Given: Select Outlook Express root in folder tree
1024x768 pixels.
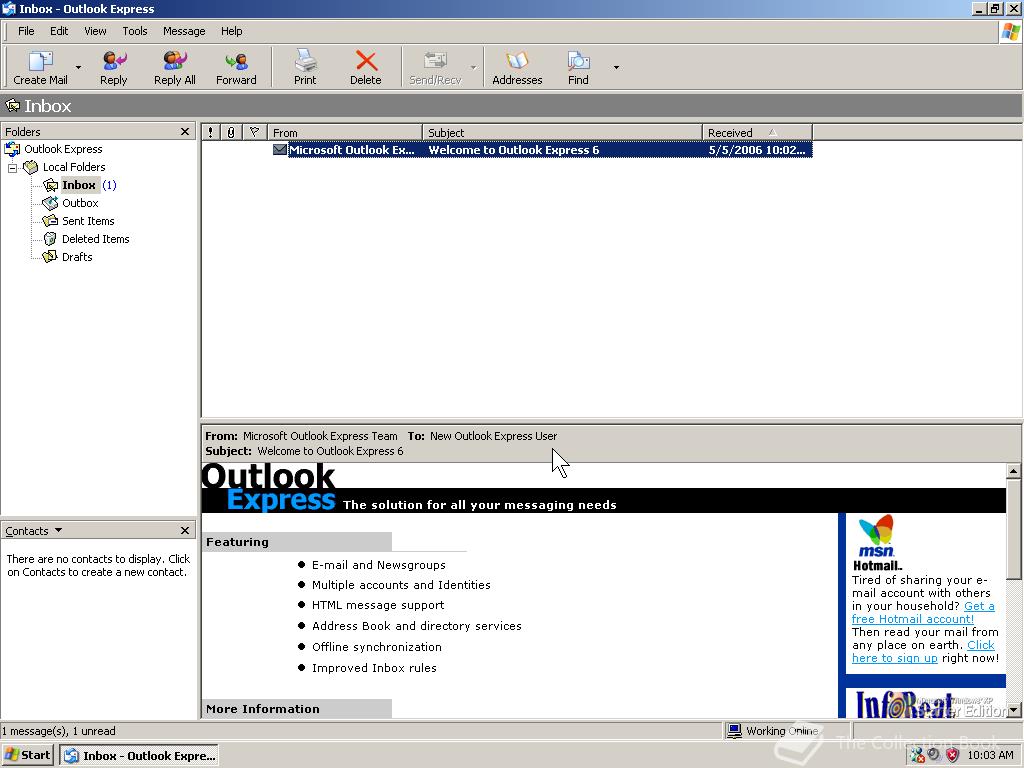Looking at the screenshot, I should 63,149.
